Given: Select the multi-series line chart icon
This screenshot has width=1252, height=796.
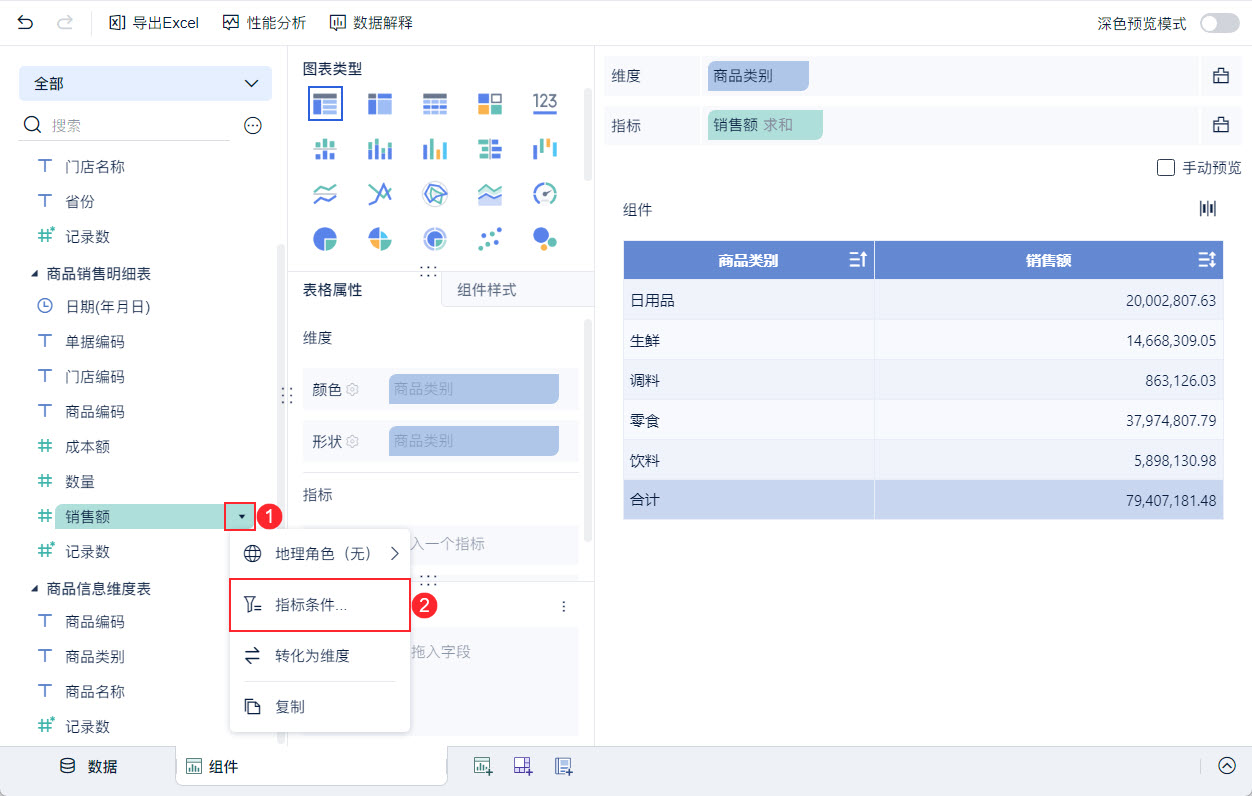Looking at the screenshot, I should 380,194.
